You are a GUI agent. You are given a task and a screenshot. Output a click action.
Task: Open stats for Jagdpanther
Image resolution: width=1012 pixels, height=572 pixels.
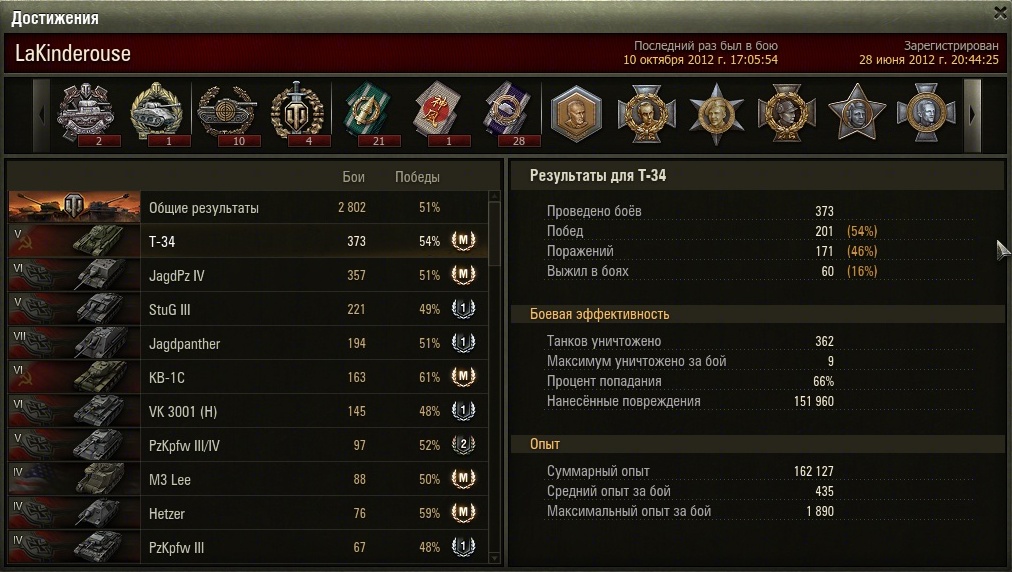(x=248, y=343)
